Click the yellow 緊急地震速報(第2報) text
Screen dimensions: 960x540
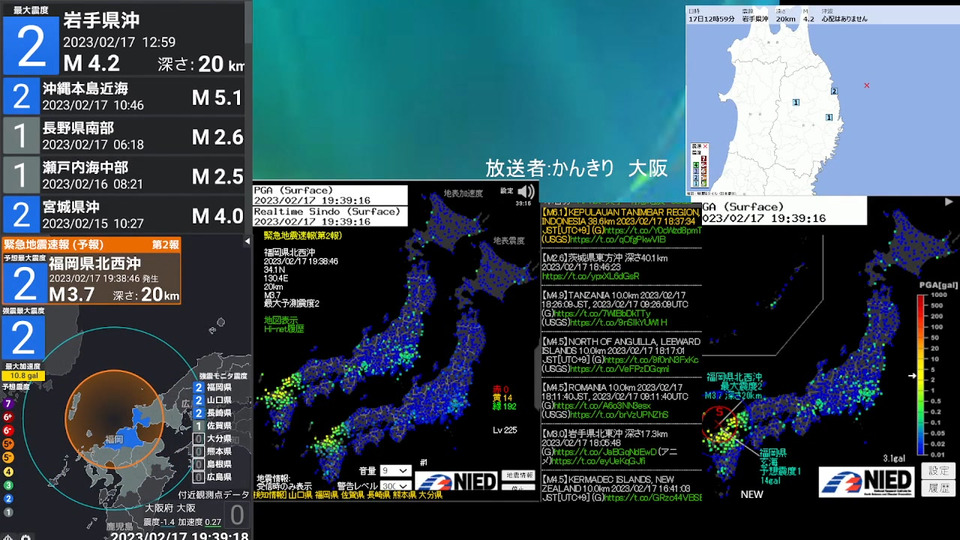pos(302,236)
